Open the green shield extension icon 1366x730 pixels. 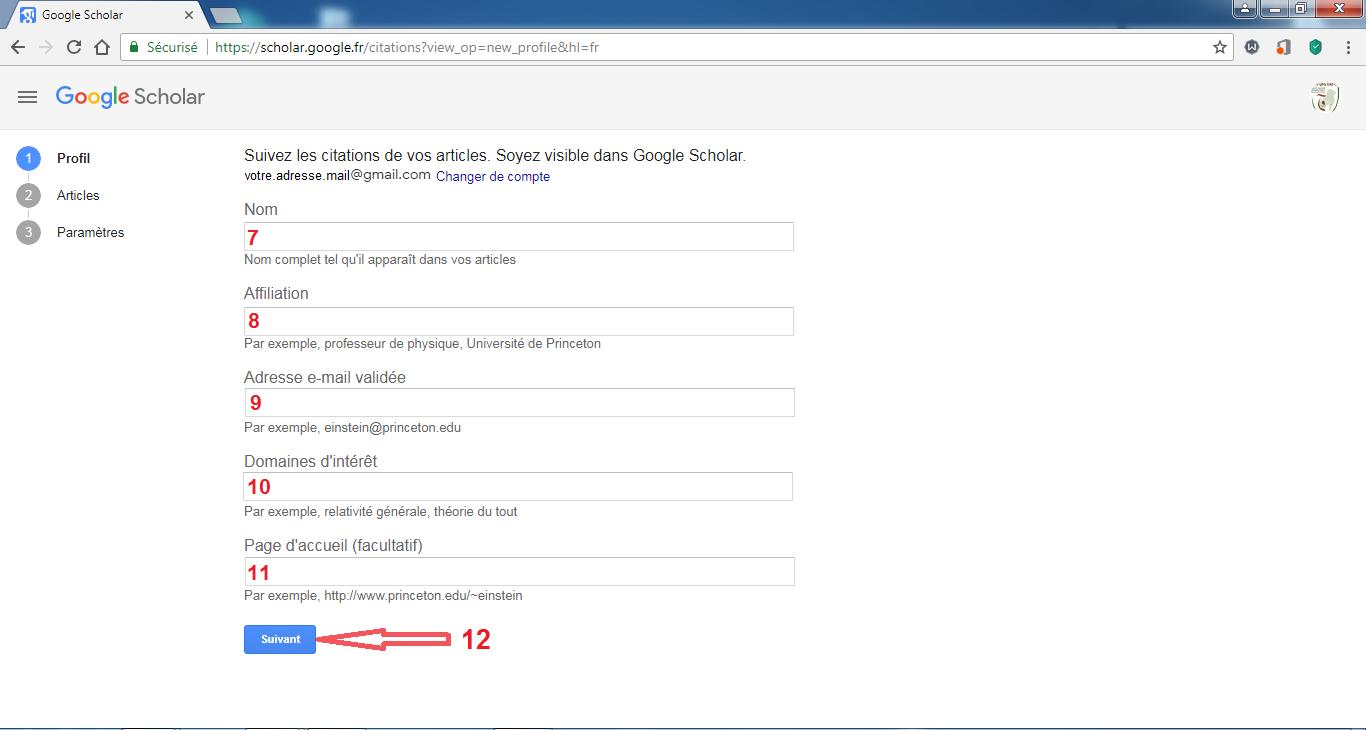point(1316,47)
